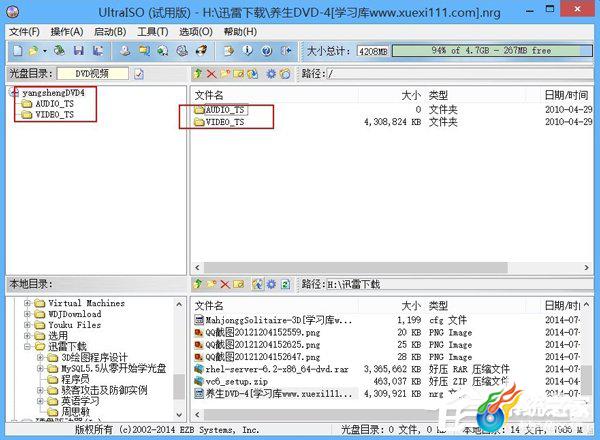600x440 pixels.
Task: Open the 选项(O) menu
Action: pyautogui.click(x=196, y=32)
